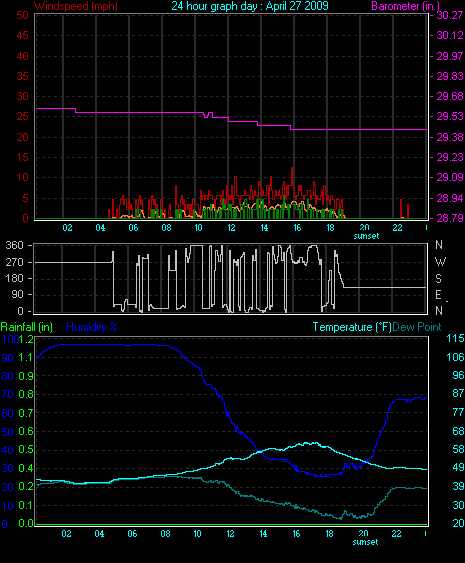Click hour label 06 below the humidity chart
465x563 pixels.
(132, 534)
